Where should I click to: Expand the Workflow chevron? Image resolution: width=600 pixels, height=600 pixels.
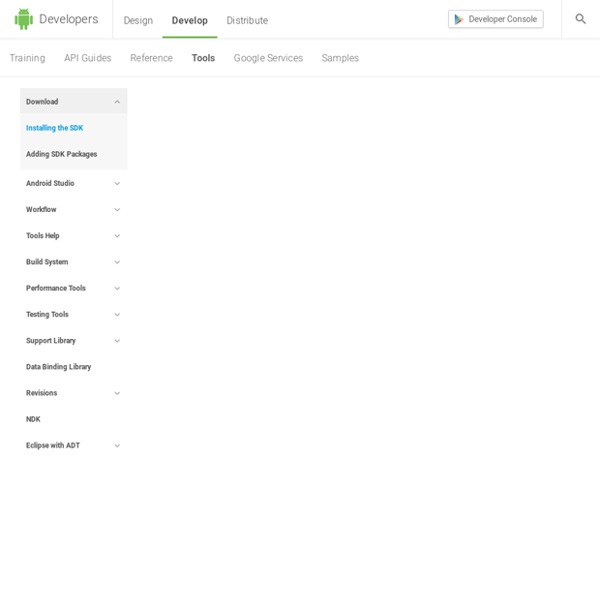coord(117,210)
